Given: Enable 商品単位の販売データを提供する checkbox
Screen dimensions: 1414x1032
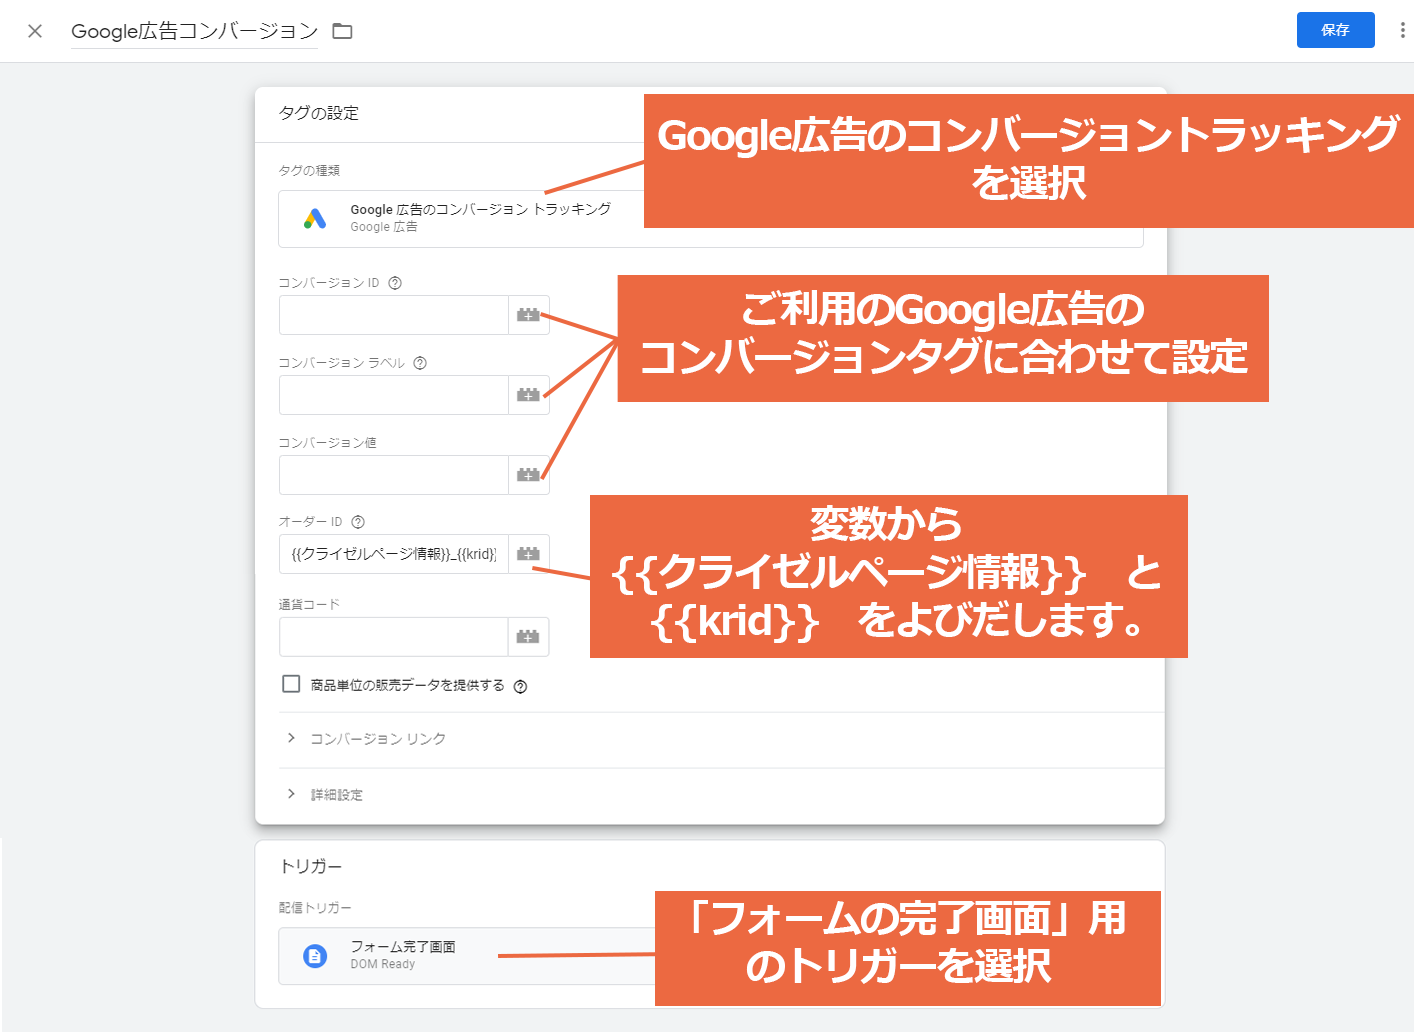Looking at the screenshot, I should pyautogui.click(x=291, y=684).
